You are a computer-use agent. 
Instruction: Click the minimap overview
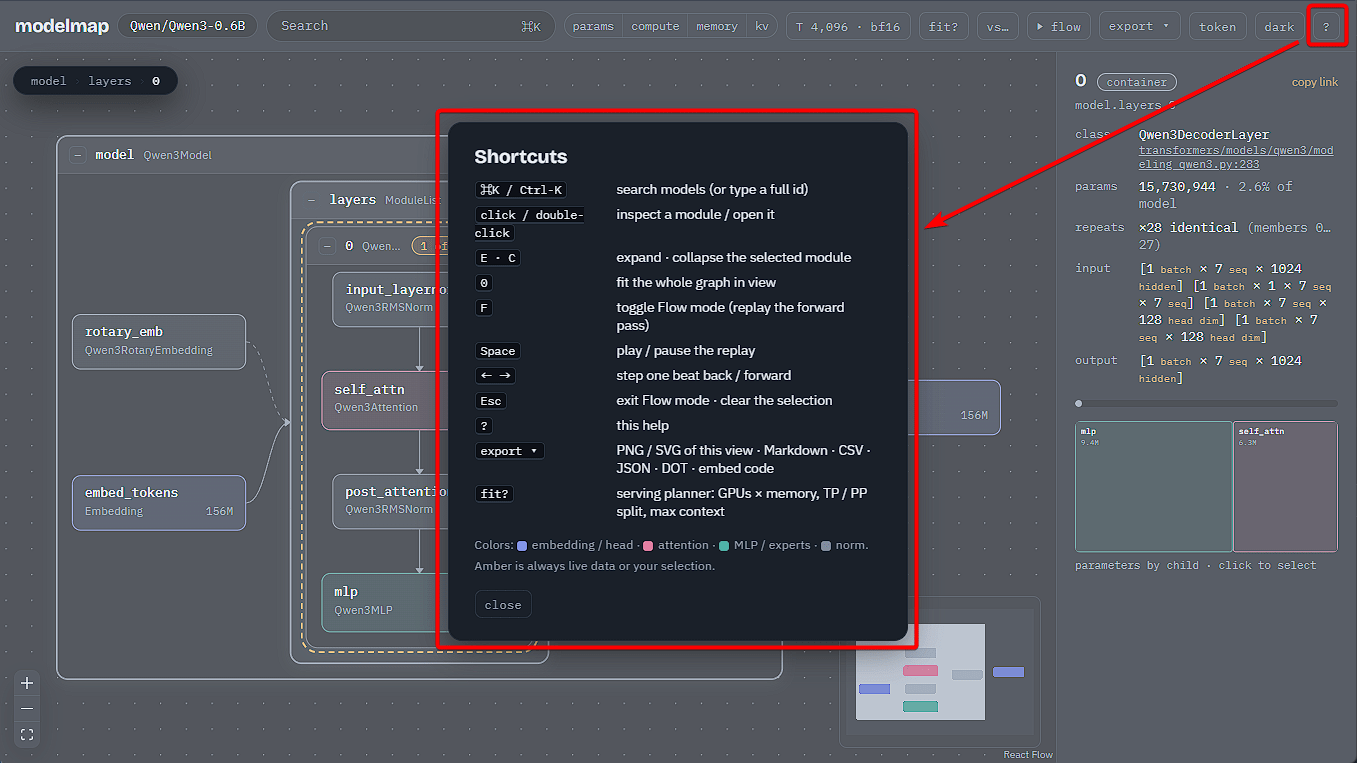click(940, 672)
